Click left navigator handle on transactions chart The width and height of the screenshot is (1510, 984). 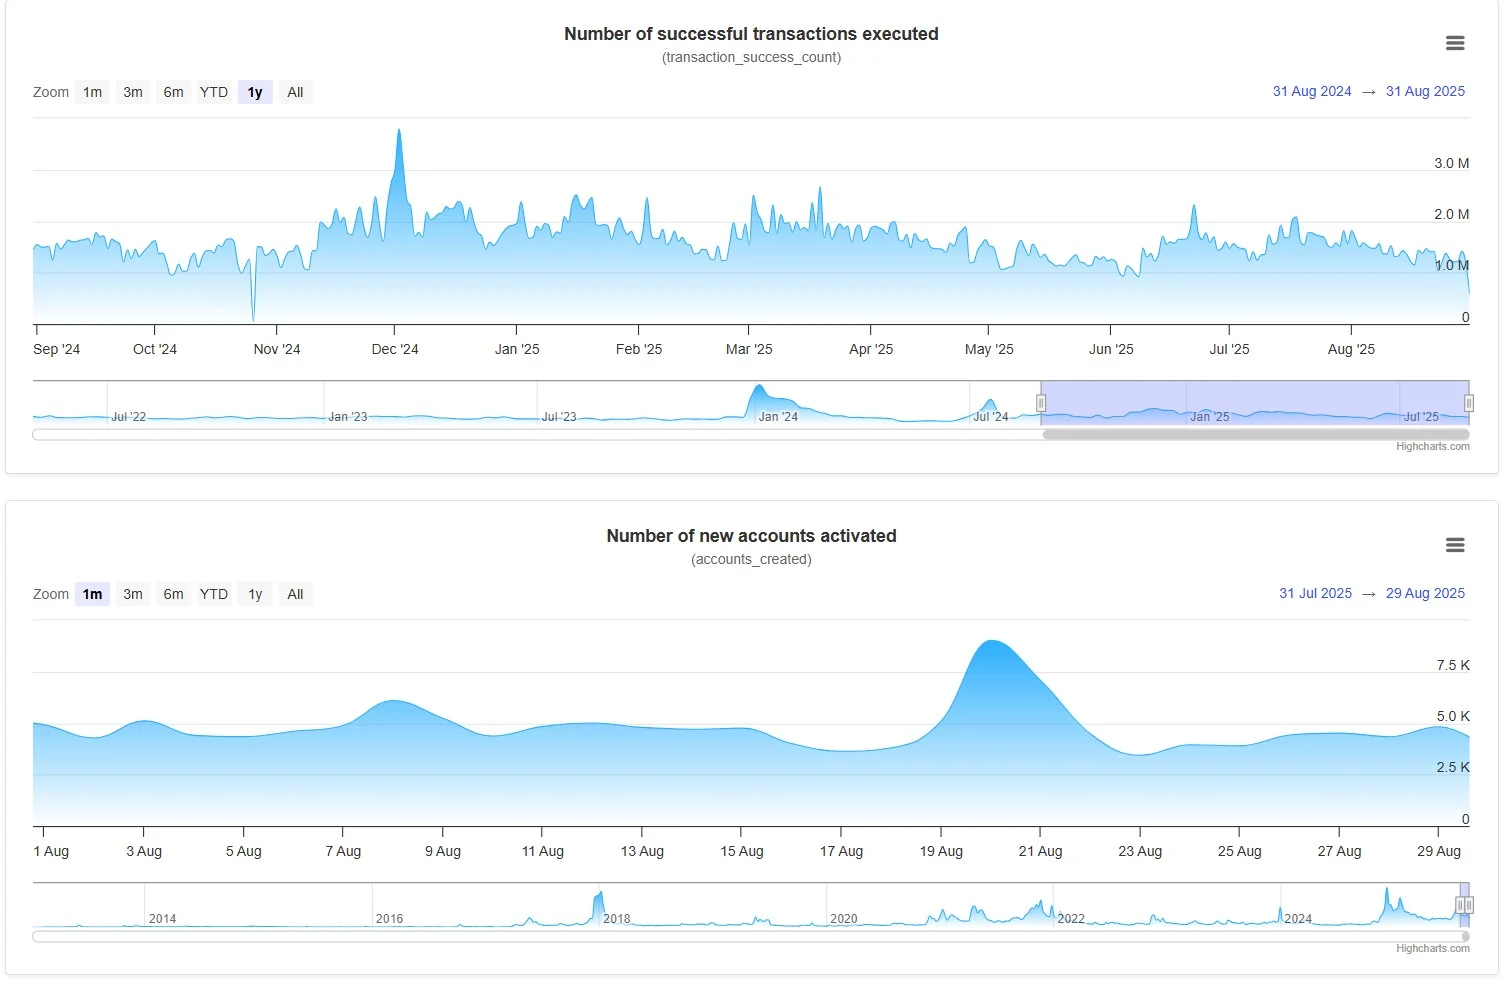[1041, 403]
